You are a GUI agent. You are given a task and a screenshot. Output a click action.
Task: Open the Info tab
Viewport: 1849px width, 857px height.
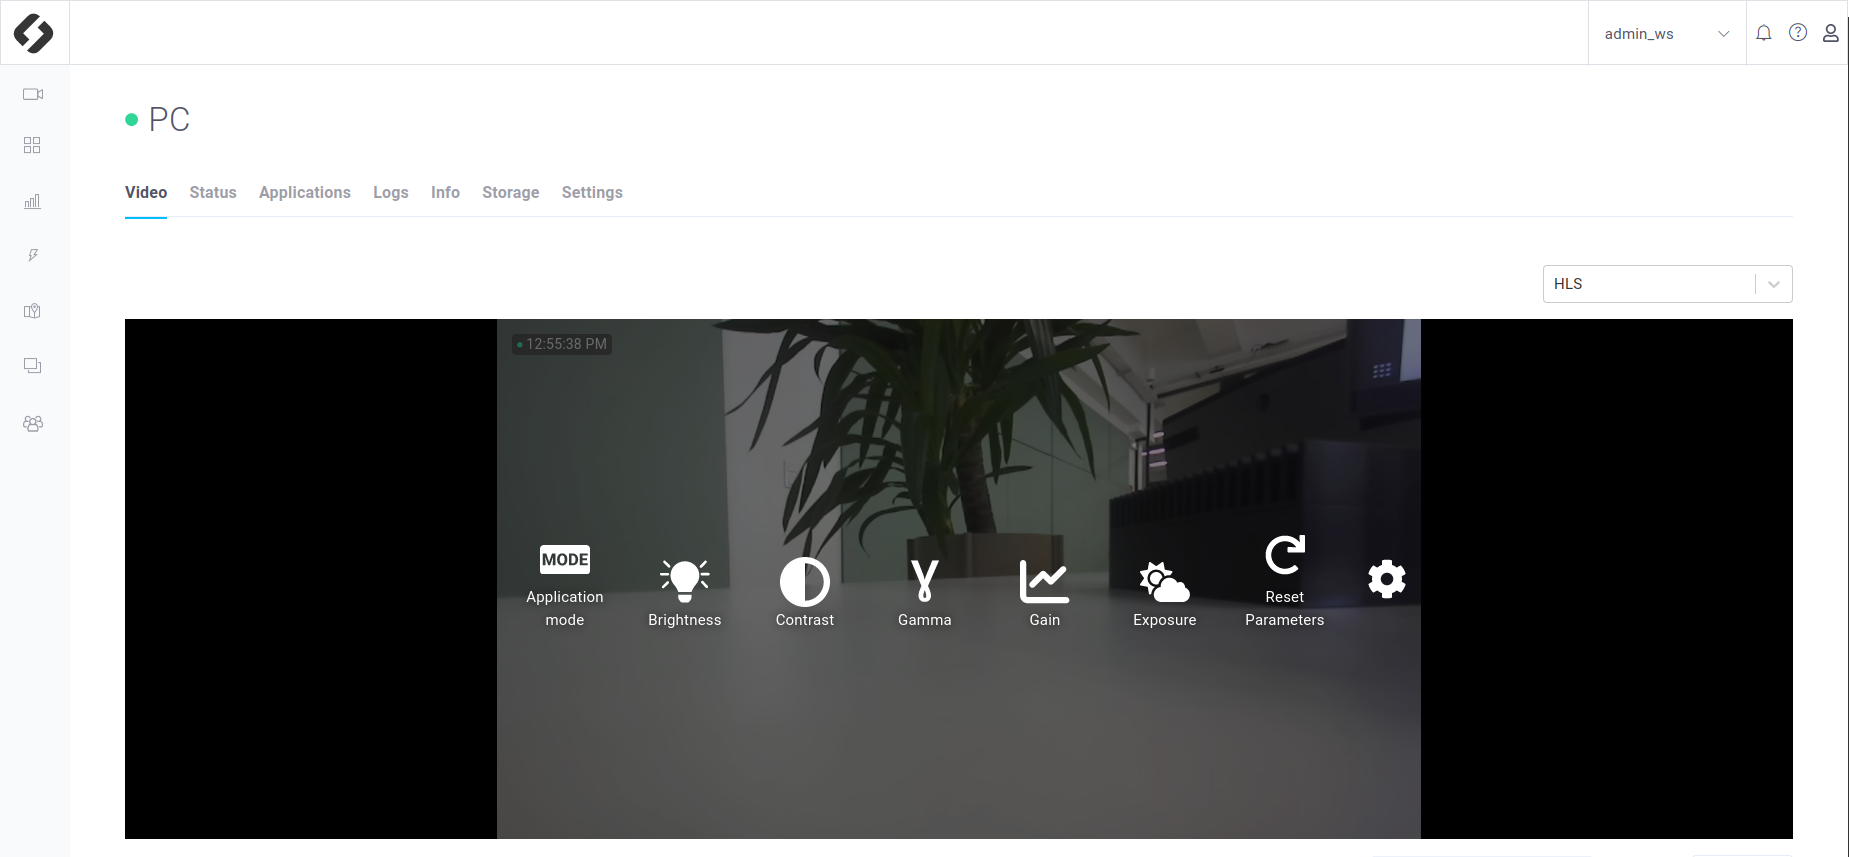click(445, 193)
